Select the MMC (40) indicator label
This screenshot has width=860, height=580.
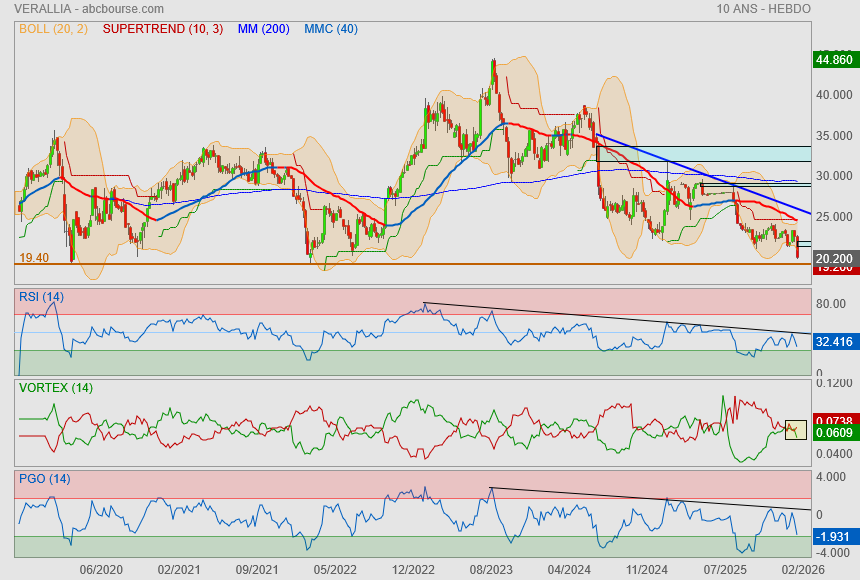[x=331, y=29]
